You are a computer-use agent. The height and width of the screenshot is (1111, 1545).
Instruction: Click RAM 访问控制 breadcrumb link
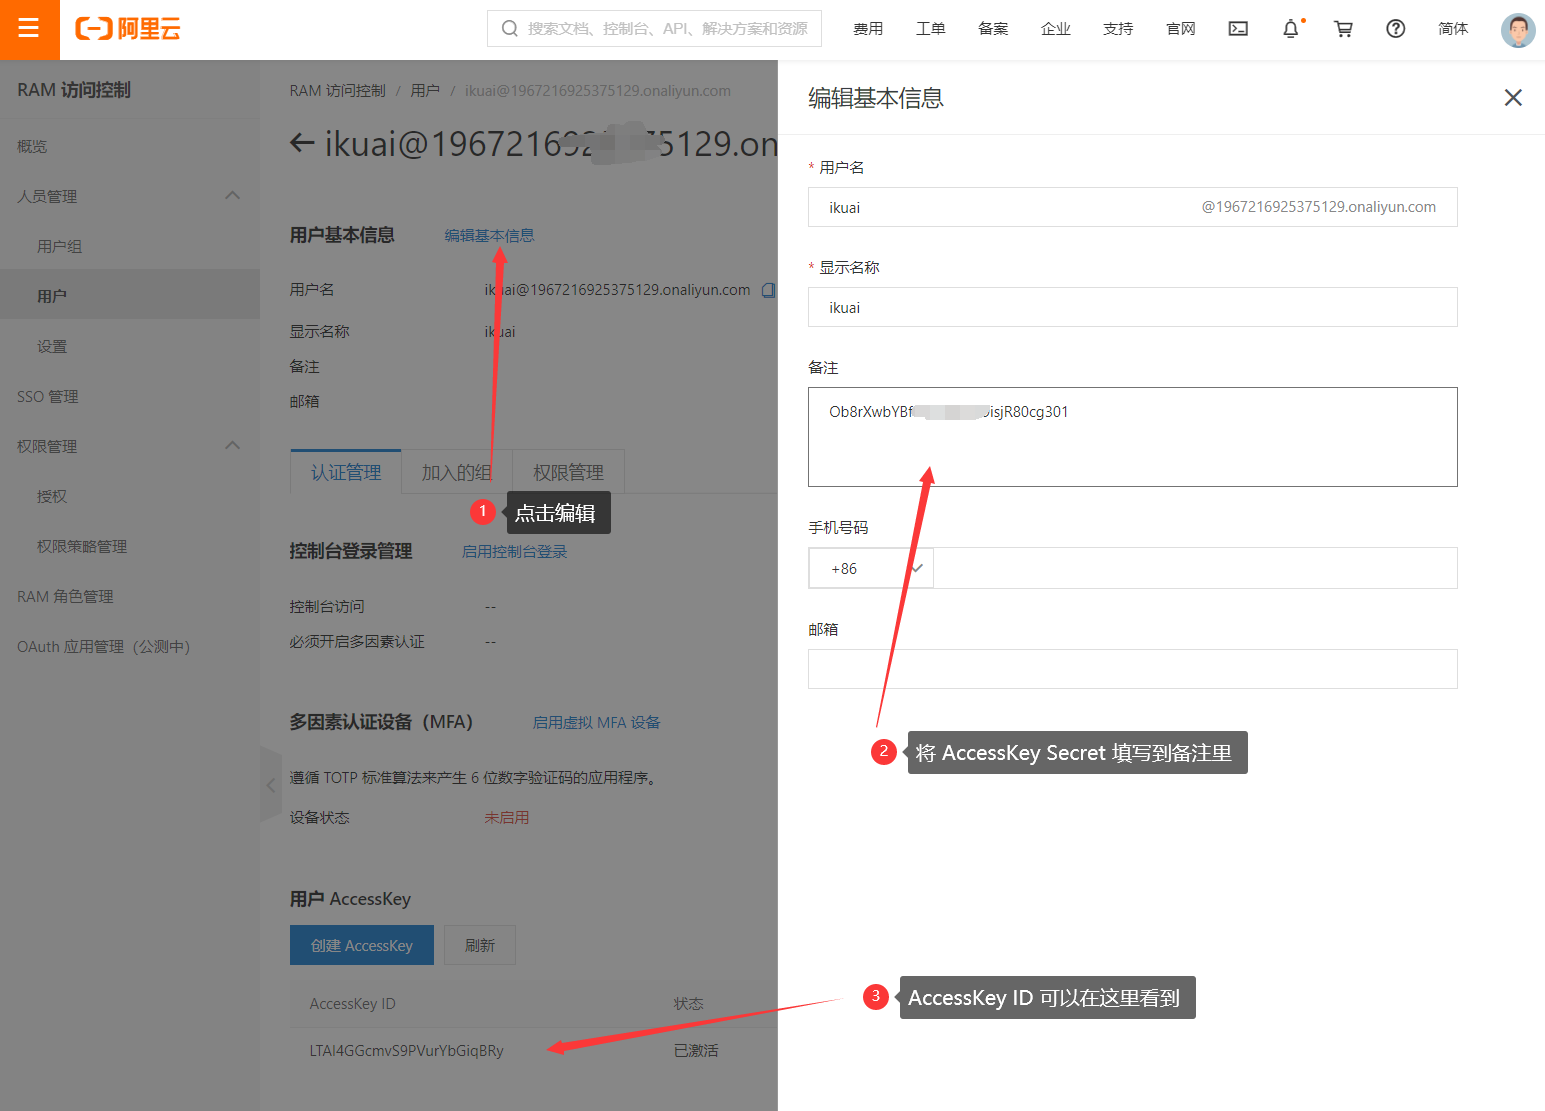[337, 91]
